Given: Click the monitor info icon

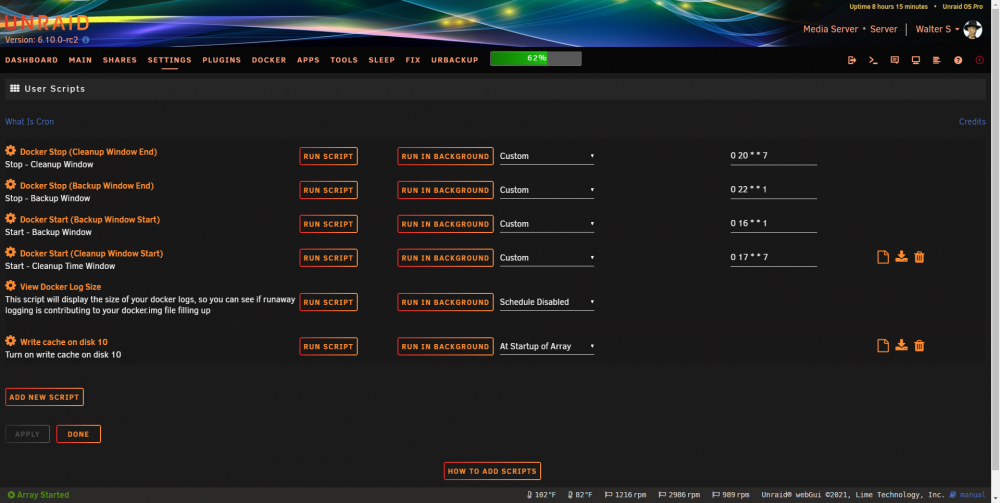Looking at the screenshot, I should pyautogui.click(x=916, y=60).
